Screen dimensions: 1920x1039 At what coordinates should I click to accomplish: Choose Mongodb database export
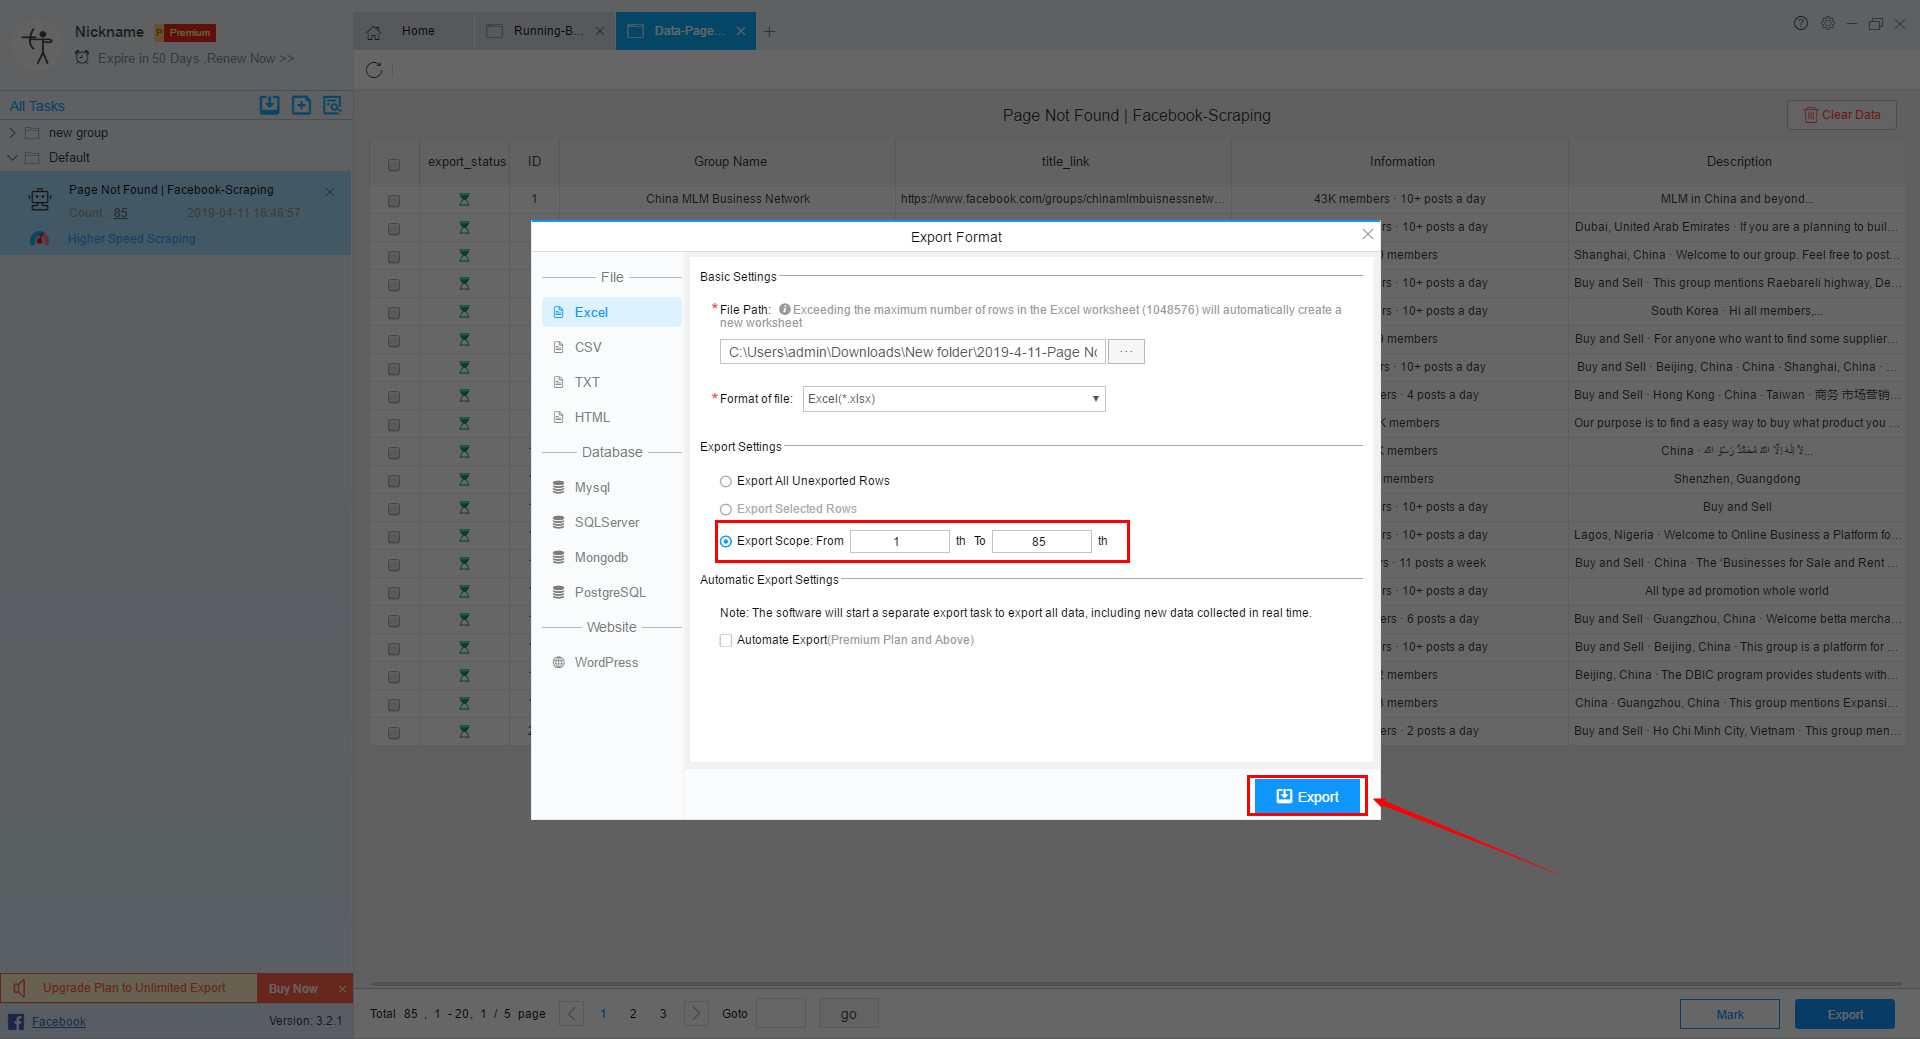pyautogui.click(x=612, y=557)
